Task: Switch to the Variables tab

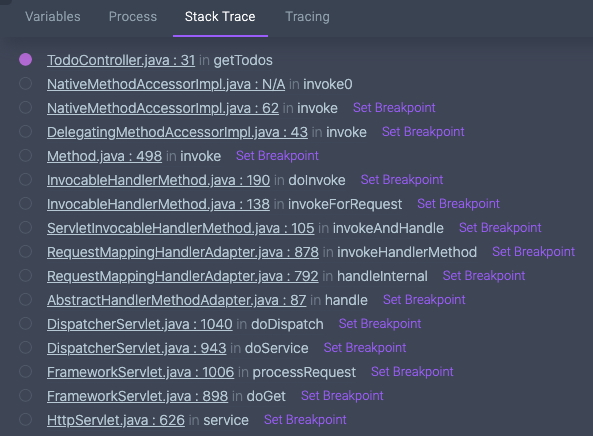Action: [53, 17]
